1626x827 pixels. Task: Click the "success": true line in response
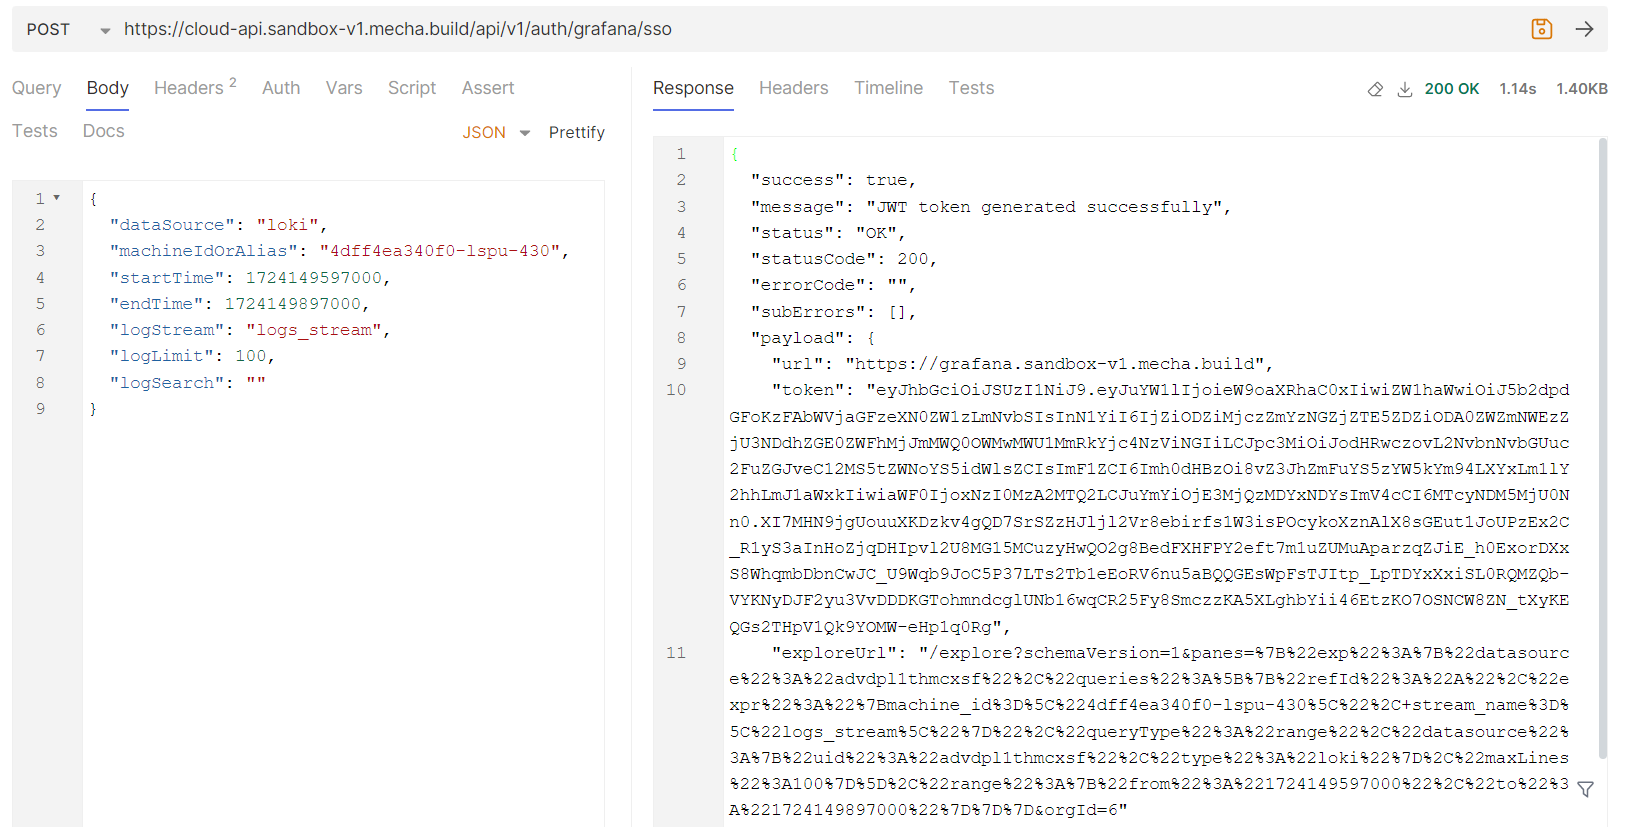(834, 180)
